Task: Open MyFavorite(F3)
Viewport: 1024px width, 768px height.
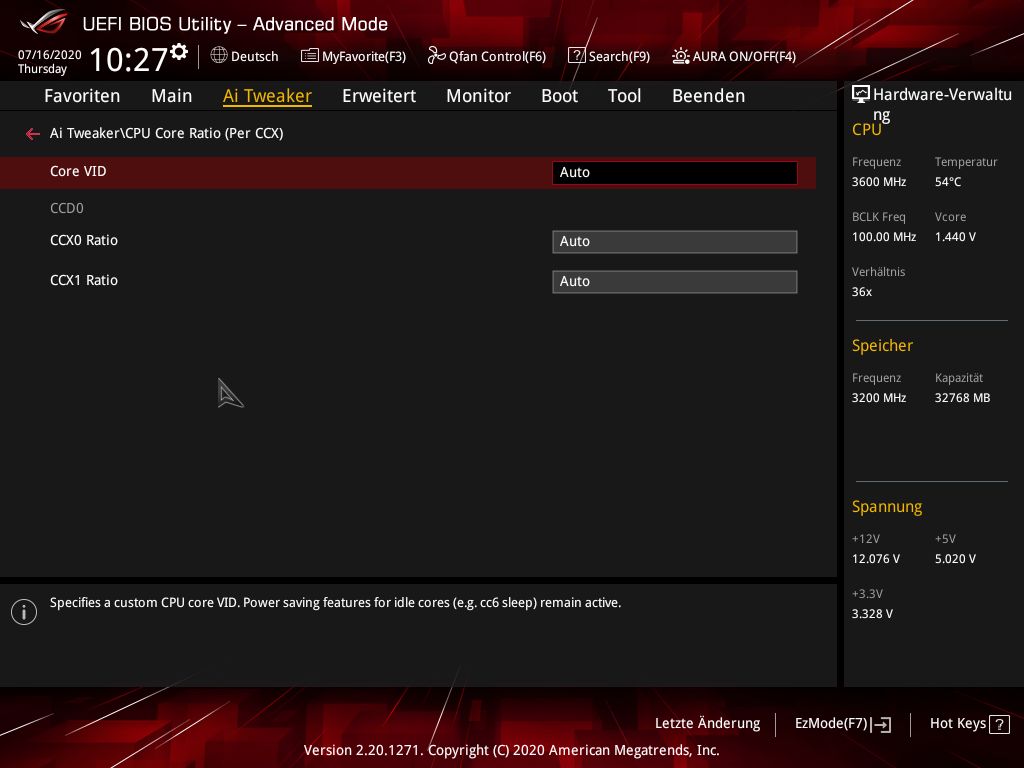Action: [353, 56]
